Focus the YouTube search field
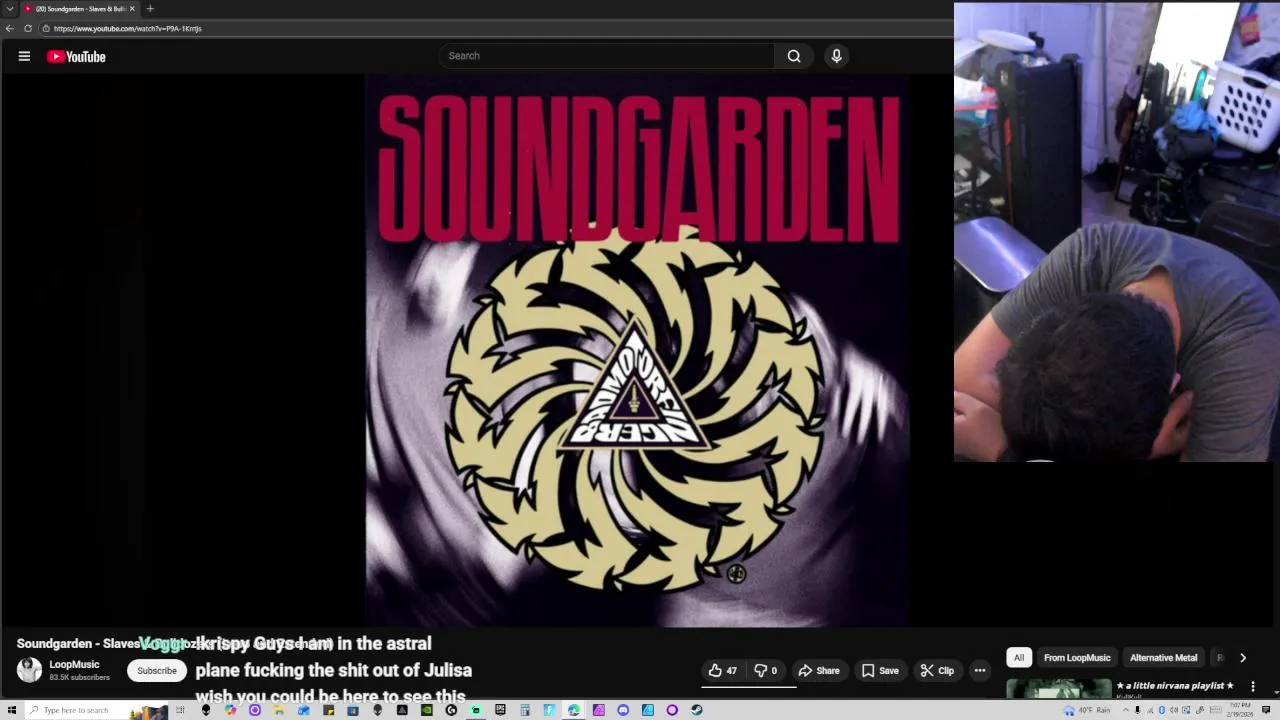Image resolution: width=1280 pixels, height=720 pixels. [x=606, y=56]
